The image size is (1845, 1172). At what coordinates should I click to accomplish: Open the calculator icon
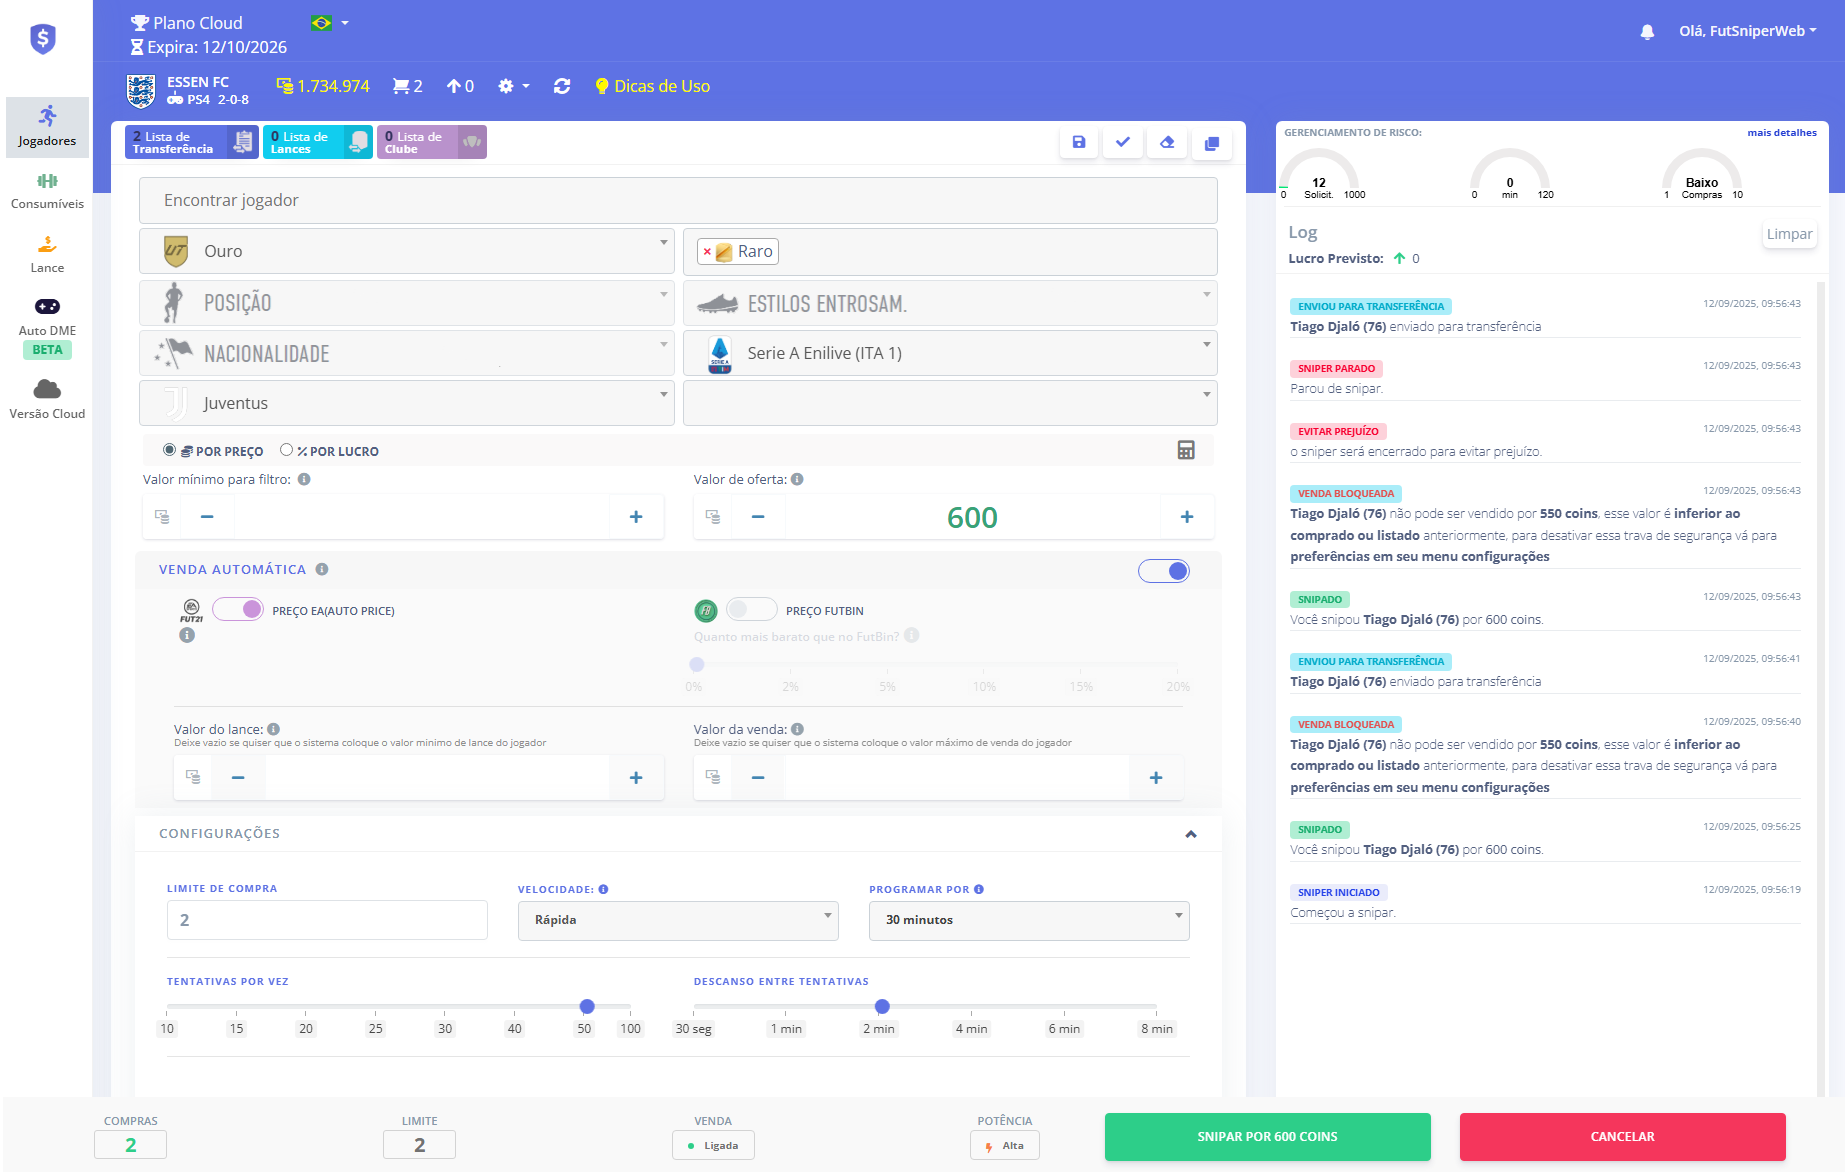click(x=1186, y=450)
